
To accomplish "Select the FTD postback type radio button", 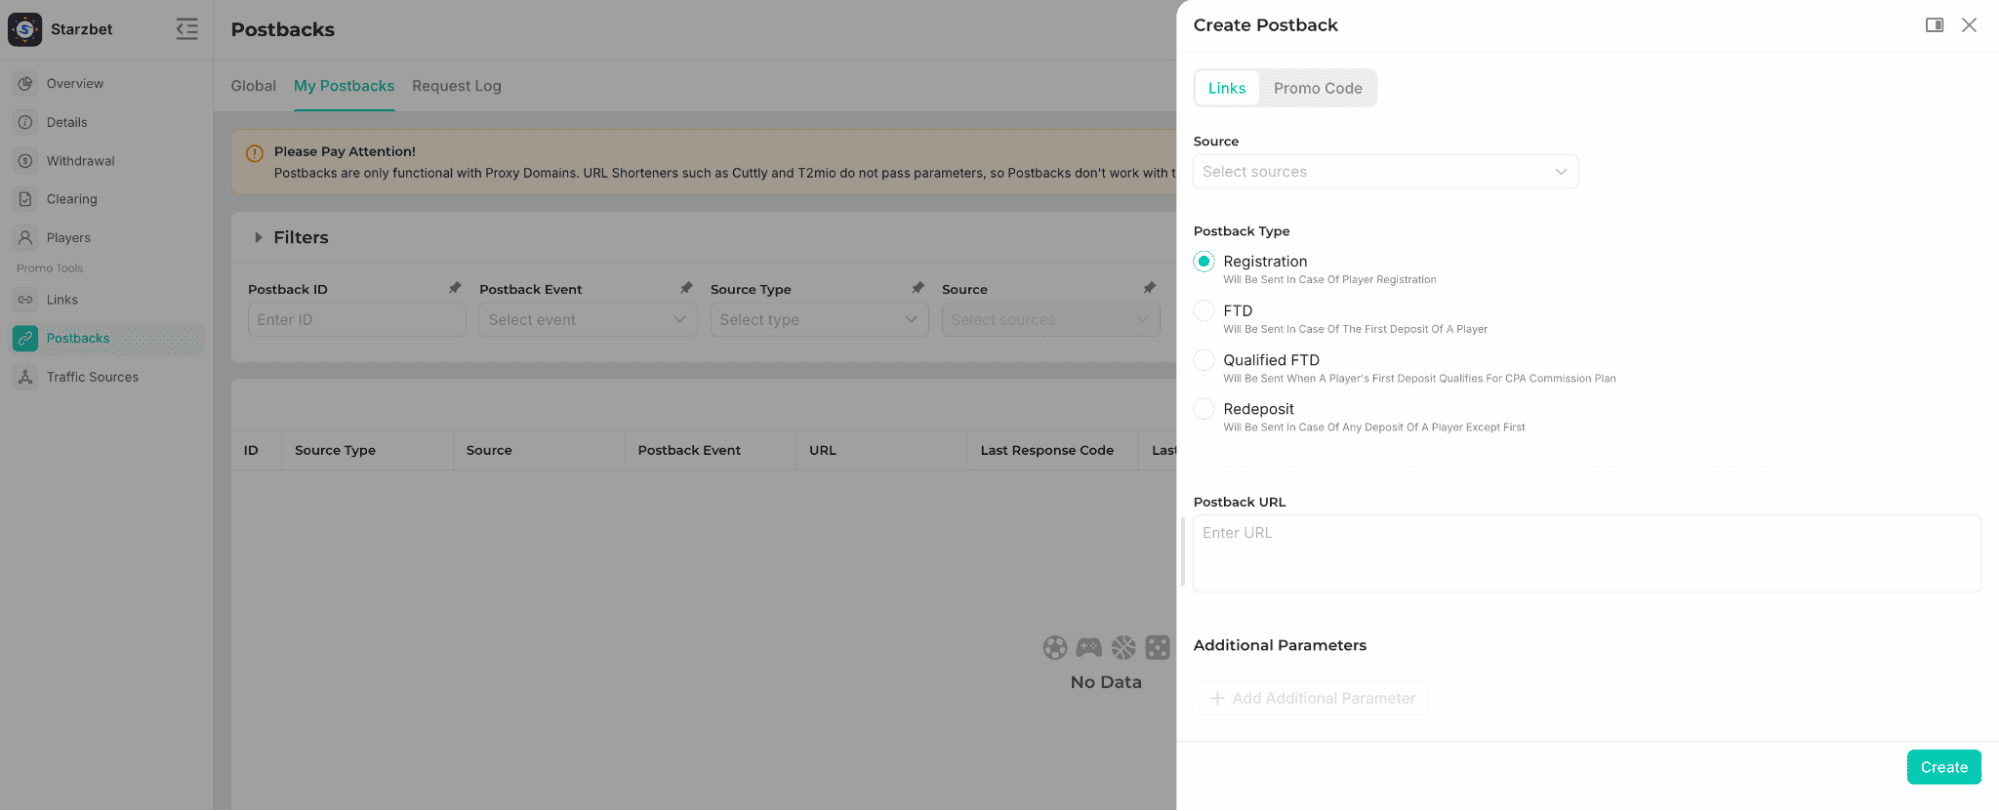I will click(x=1204, y=311).
